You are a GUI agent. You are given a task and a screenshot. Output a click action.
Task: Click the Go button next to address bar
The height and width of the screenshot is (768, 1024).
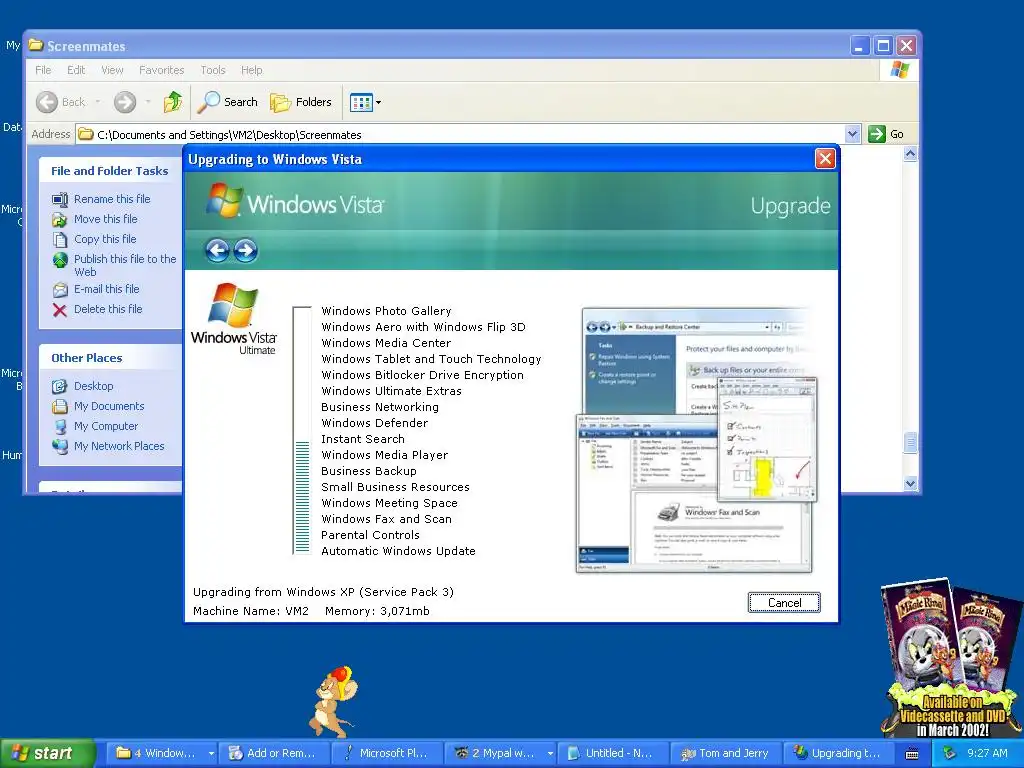coord(886,134)
